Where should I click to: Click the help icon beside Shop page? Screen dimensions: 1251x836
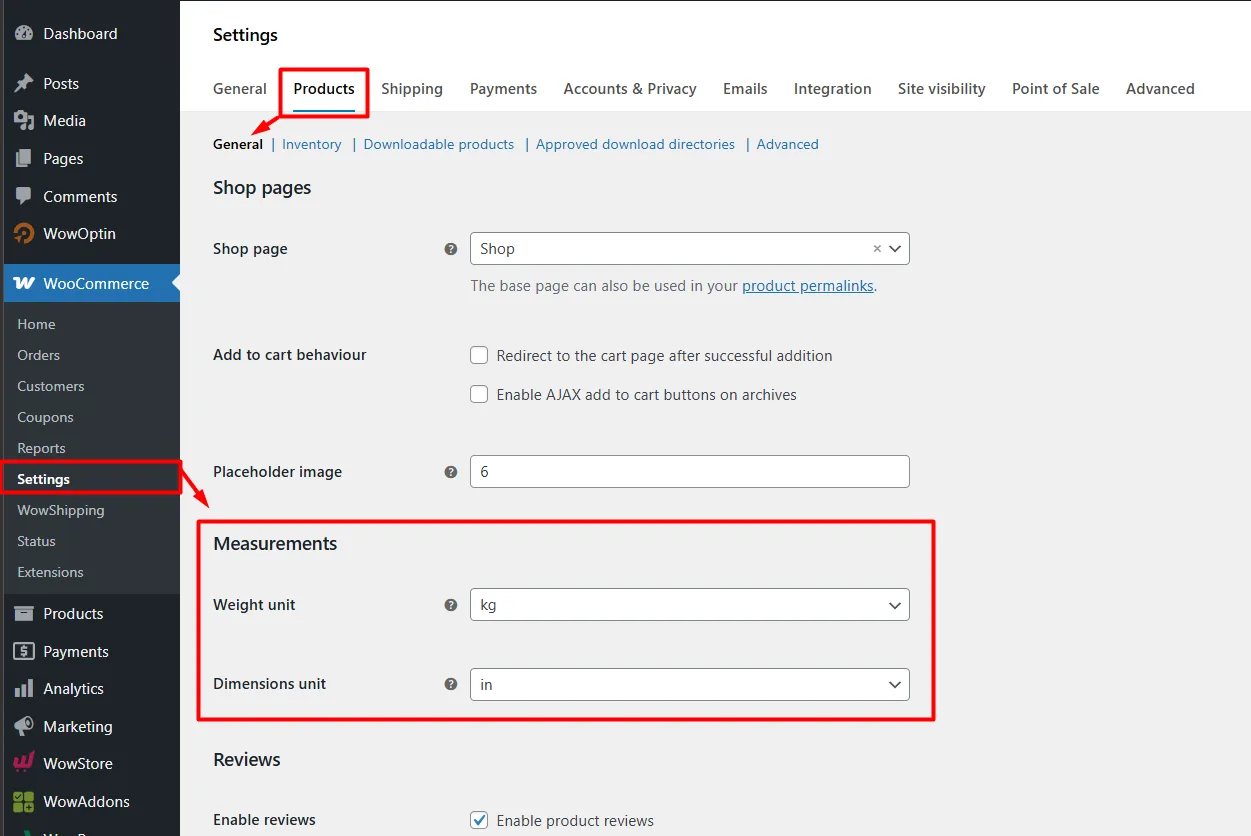(x=451, y=248)
